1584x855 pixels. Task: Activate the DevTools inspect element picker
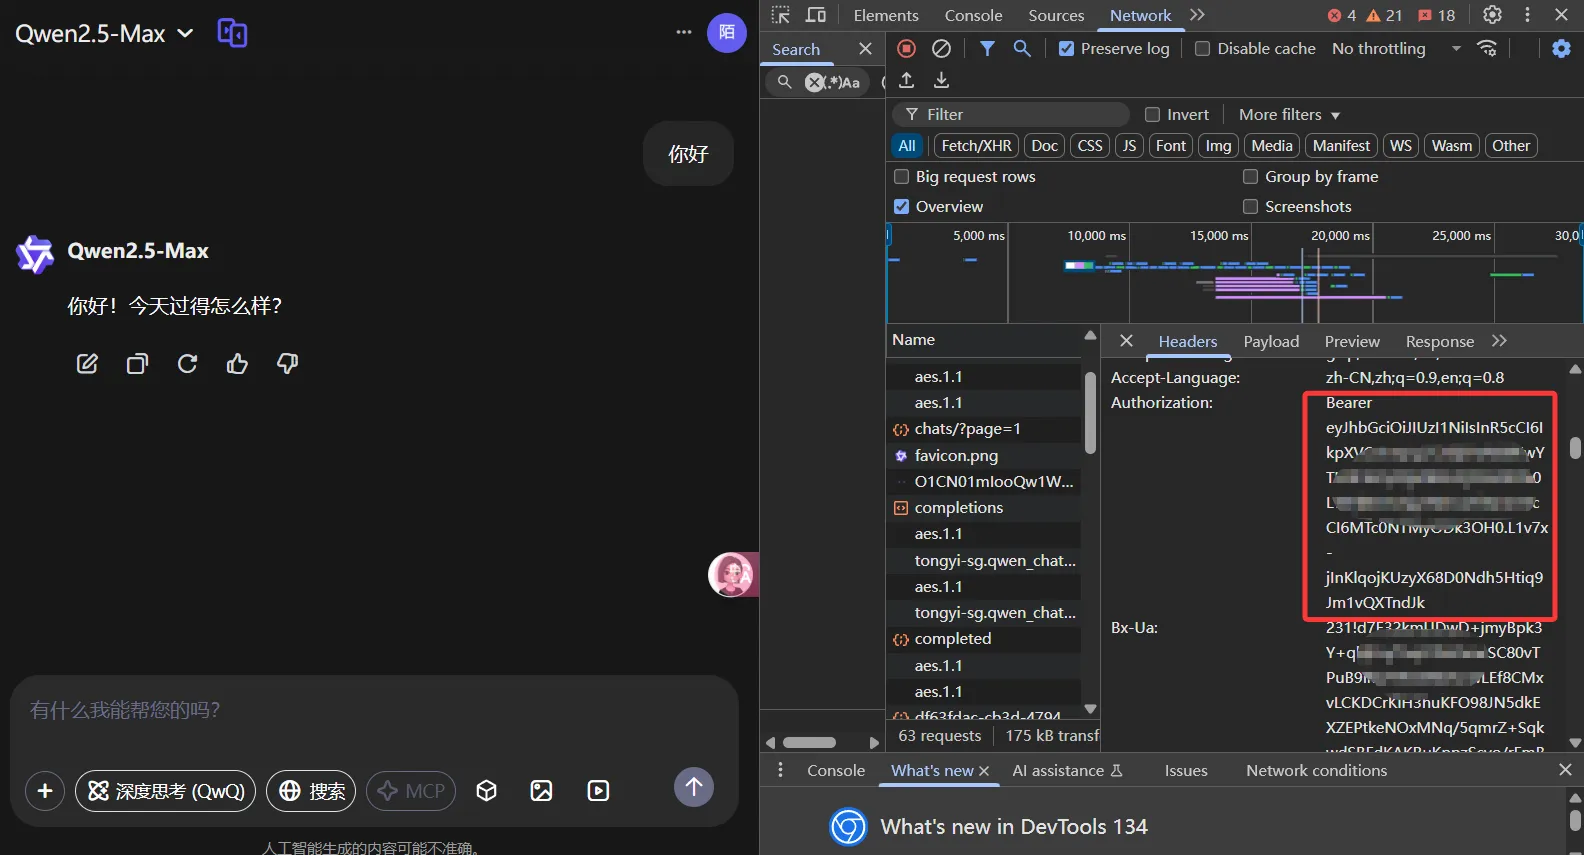click(x=781, y=15)
